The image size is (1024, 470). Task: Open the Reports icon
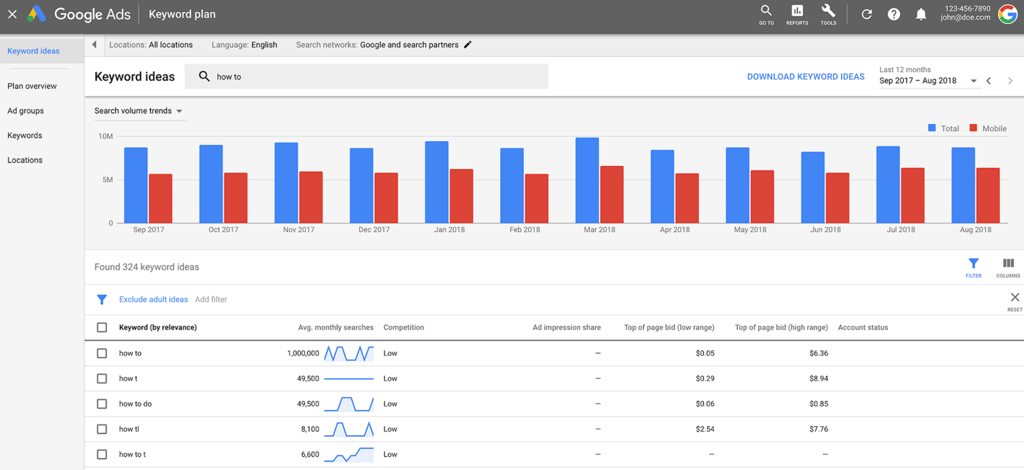coord(797,14)
